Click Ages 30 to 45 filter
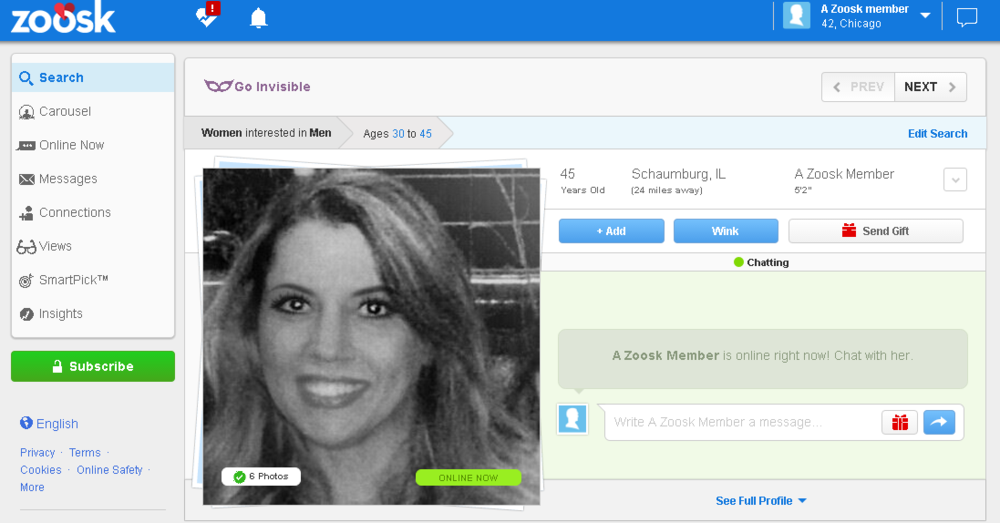Screen dimensions: 1000x523 (x=397, y=133)
